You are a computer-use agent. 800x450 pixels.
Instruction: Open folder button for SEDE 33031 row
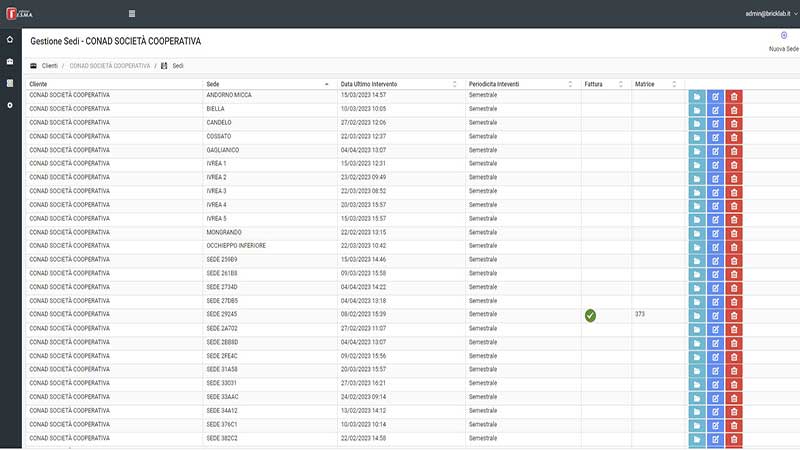pos(697,384)
